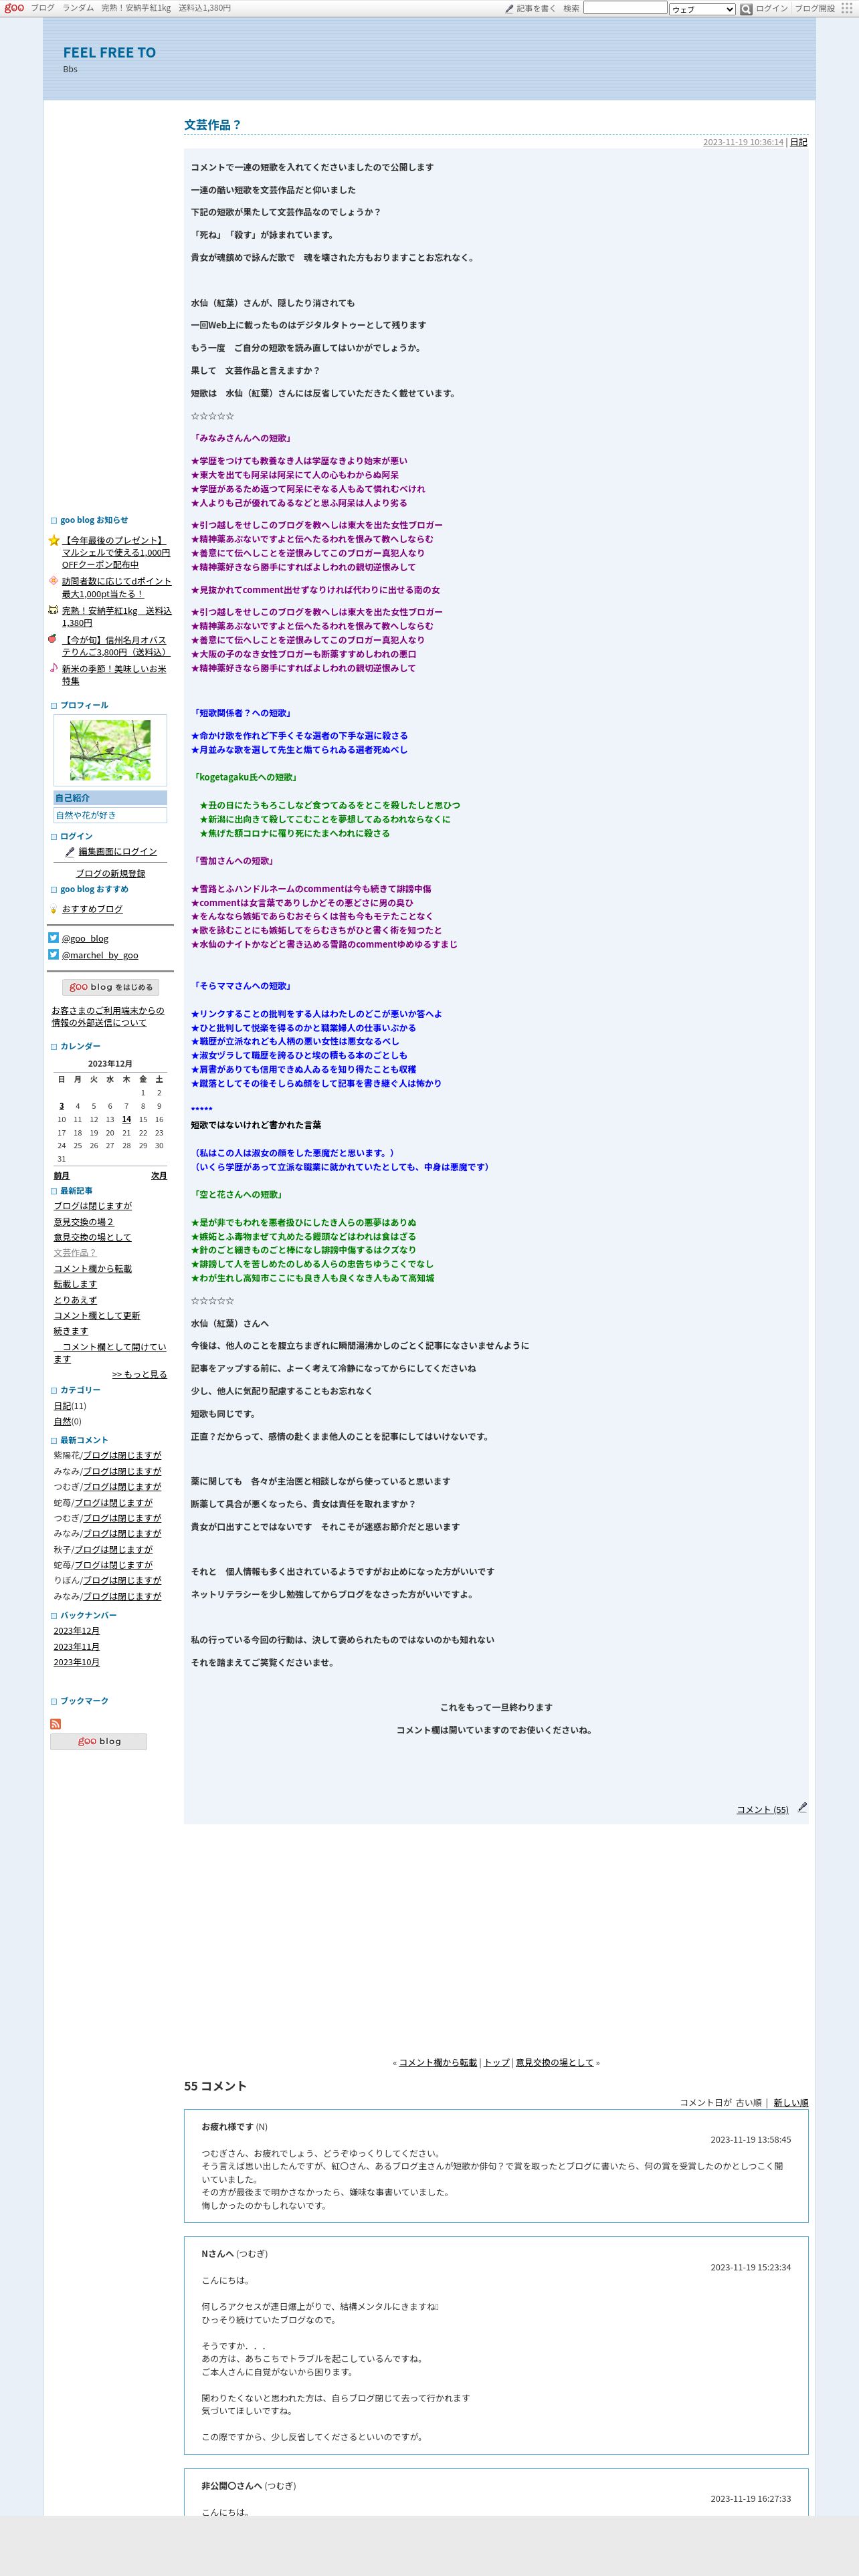Open お客さまのご利用端末からの情報の外部送信について link
The width and height of the screenshot is (859, 2576).
108,1016
